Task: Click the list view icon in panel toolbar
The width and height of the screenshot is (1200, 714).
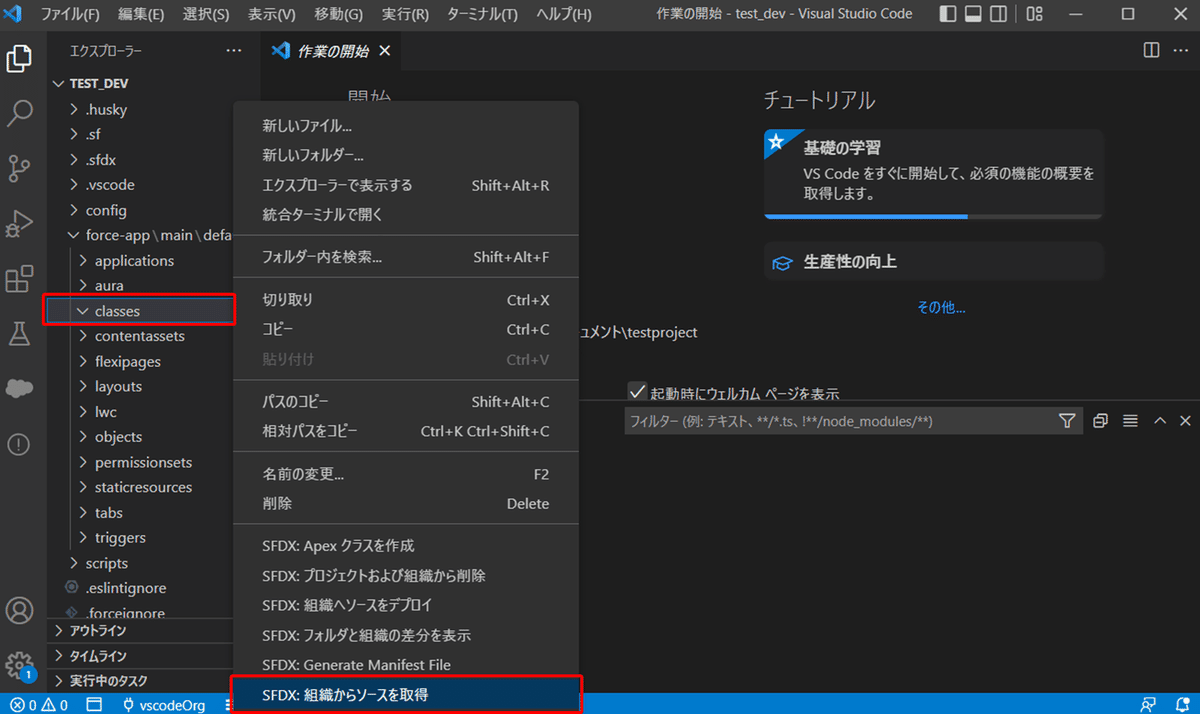Action: coord(1131,421)
